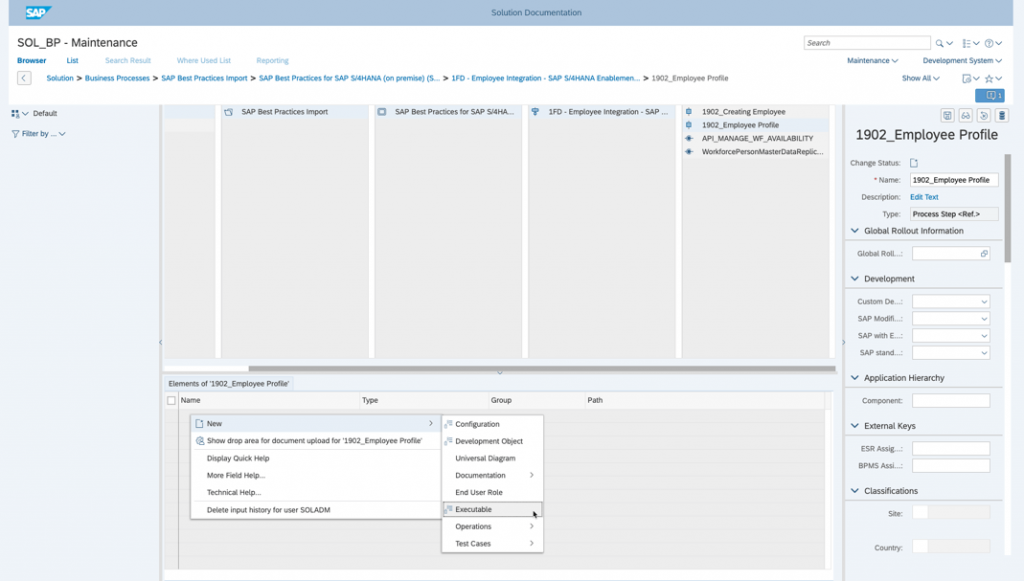Viewport: 1024px width, 581px height.
Task: Tick the select-all checkbox in Elements table header
Action: tap(171, 401)
